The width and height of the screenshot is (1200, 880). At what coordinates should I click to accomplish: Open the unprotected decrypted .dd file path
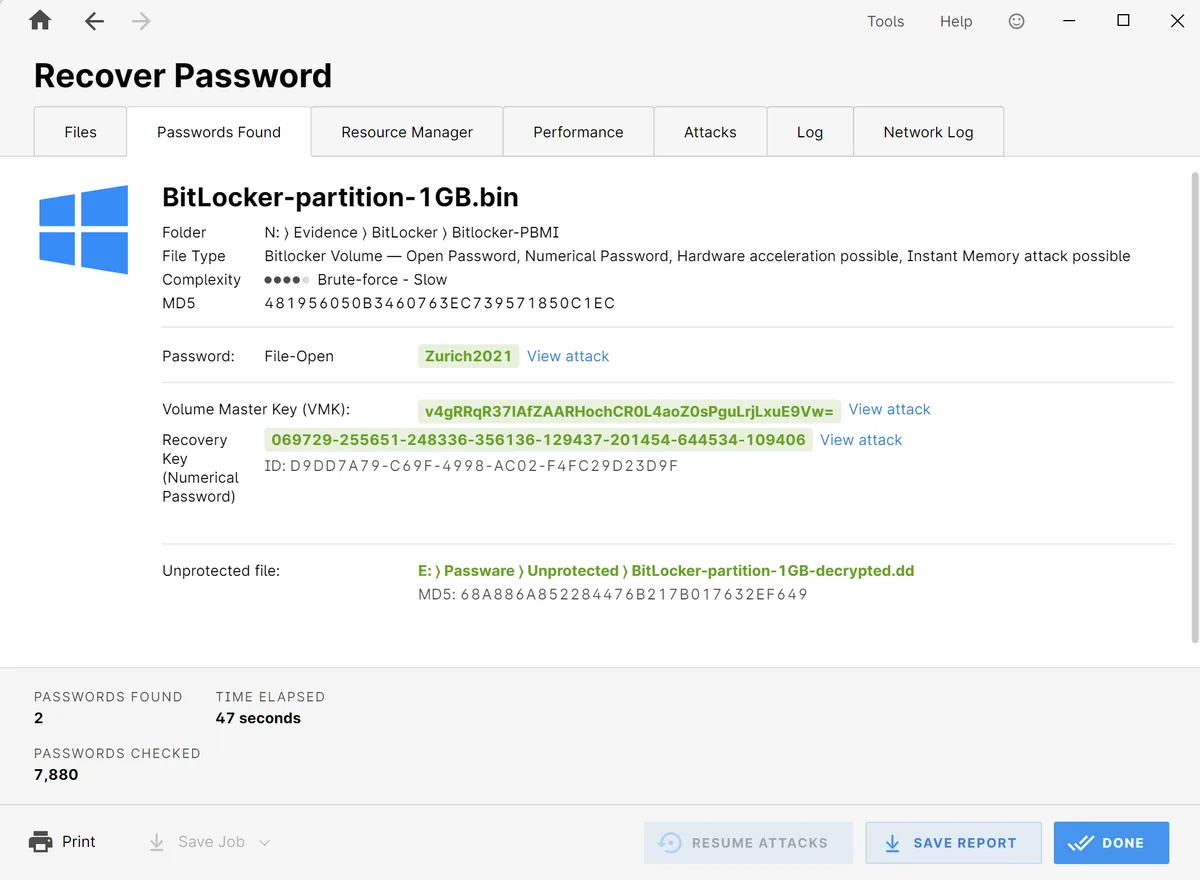(x=666, y=571)
